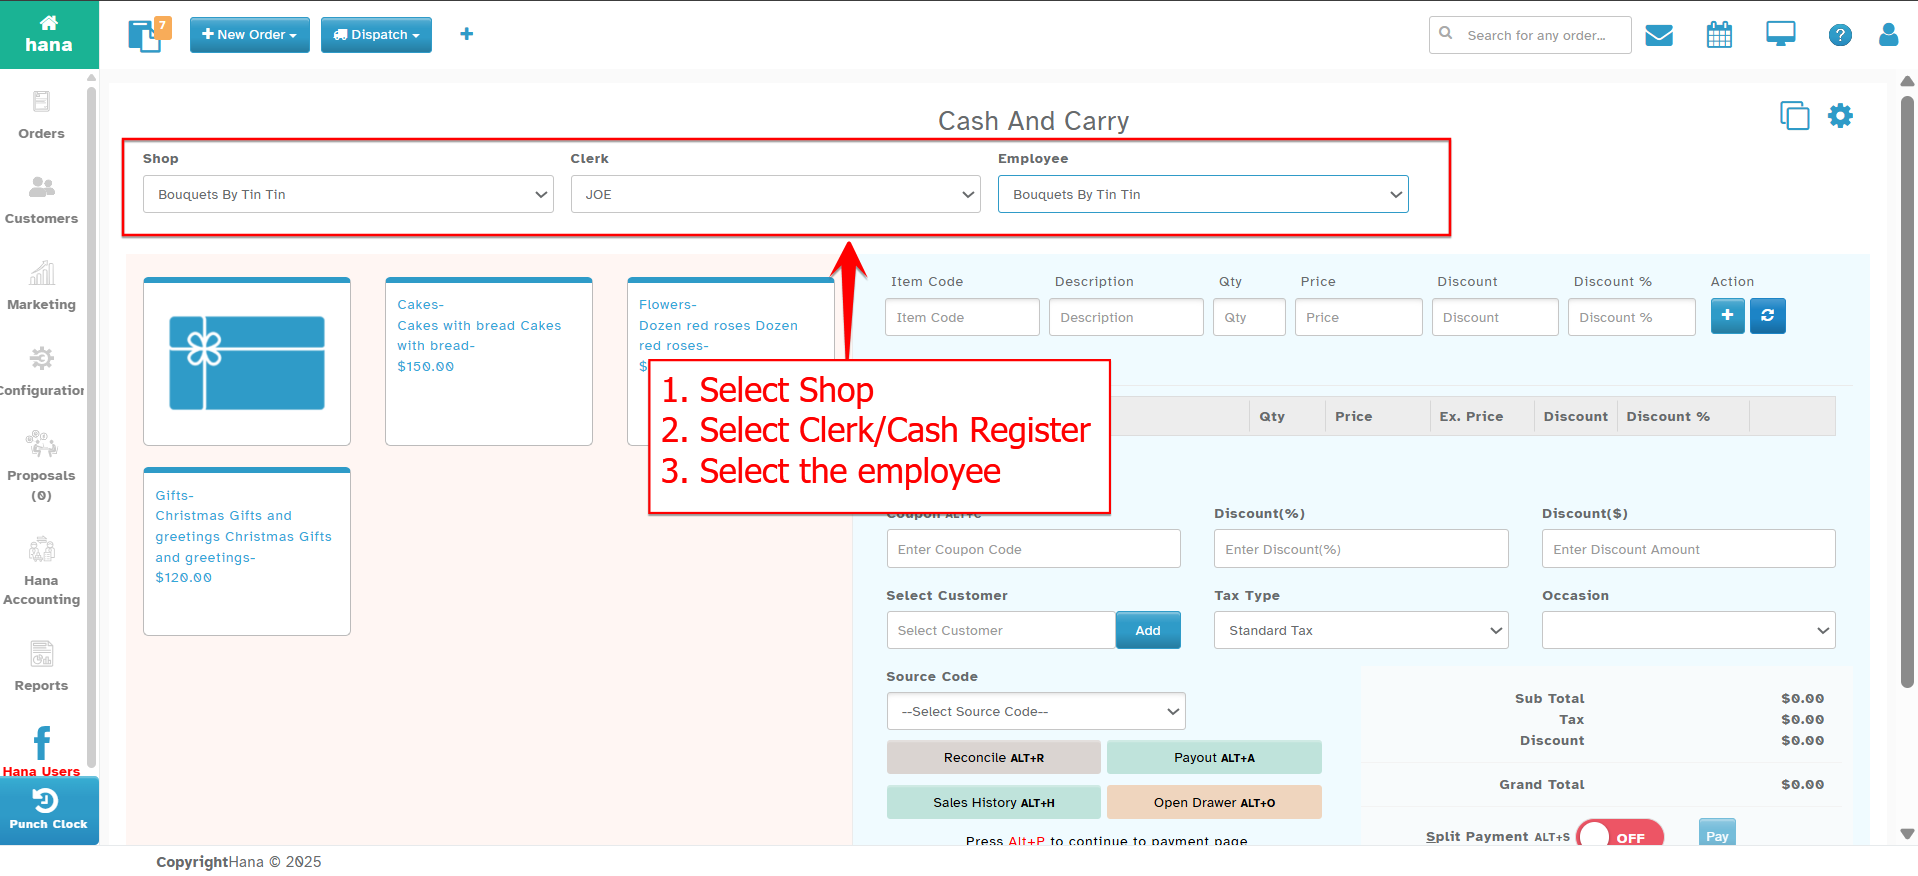Open the Clerk dropdown showing JOE

click(776, 194)
